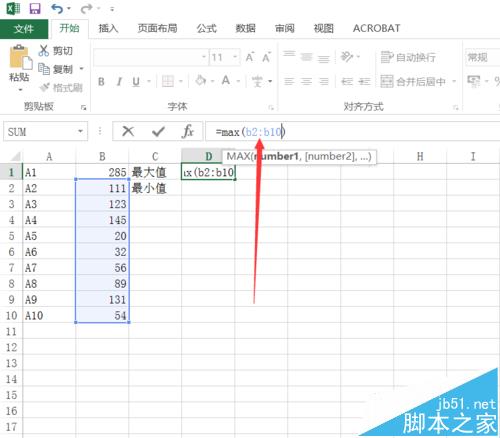This screenshot has height=438, width=500.
Task: Click the 剪切 Cut scissors button
Action: coord(55,51)
